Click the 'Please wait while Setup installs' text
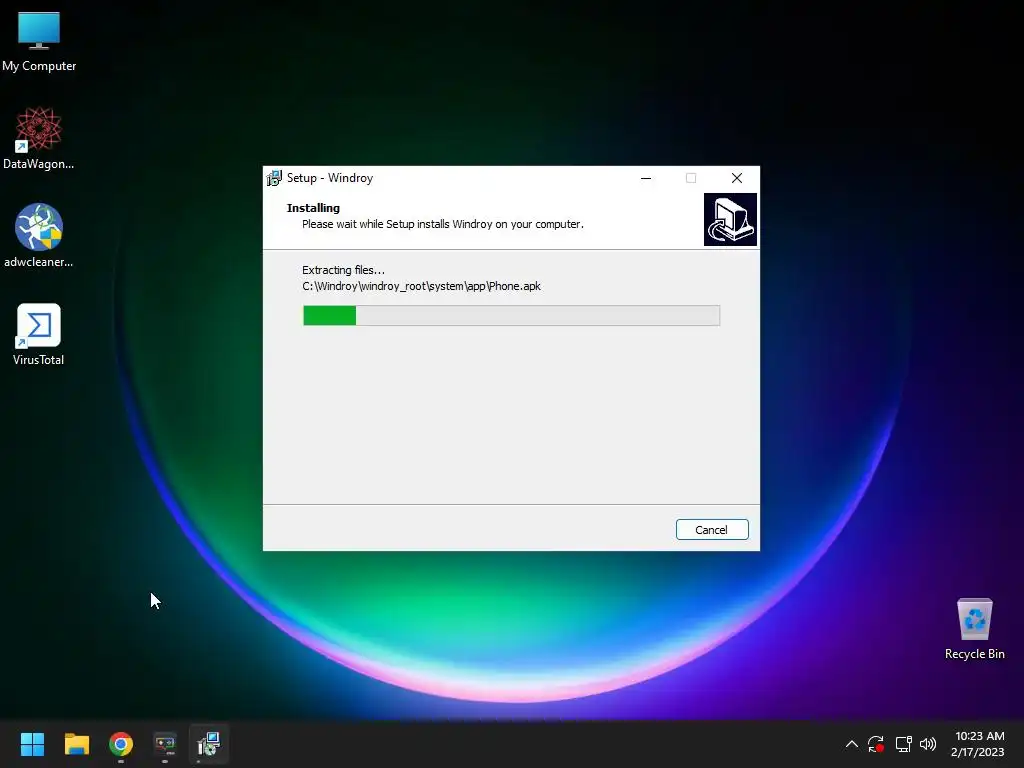1024x768 pixels. click(x=443, y=224)
